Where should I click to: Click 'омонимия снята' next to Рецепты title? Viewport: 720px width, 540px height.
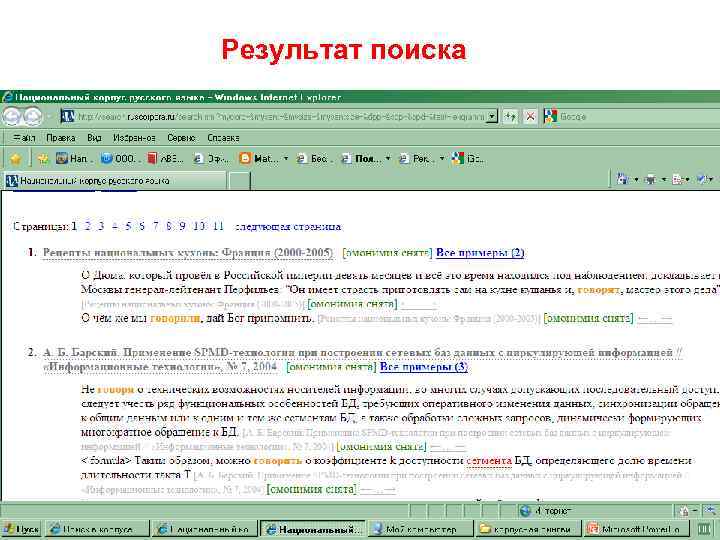point(387,253)
